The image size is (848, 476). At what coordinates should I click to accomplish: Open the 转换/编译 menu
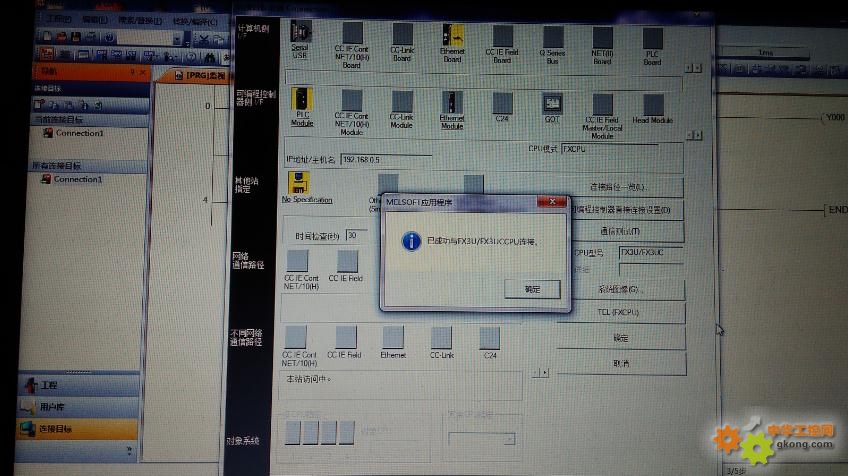195,22
